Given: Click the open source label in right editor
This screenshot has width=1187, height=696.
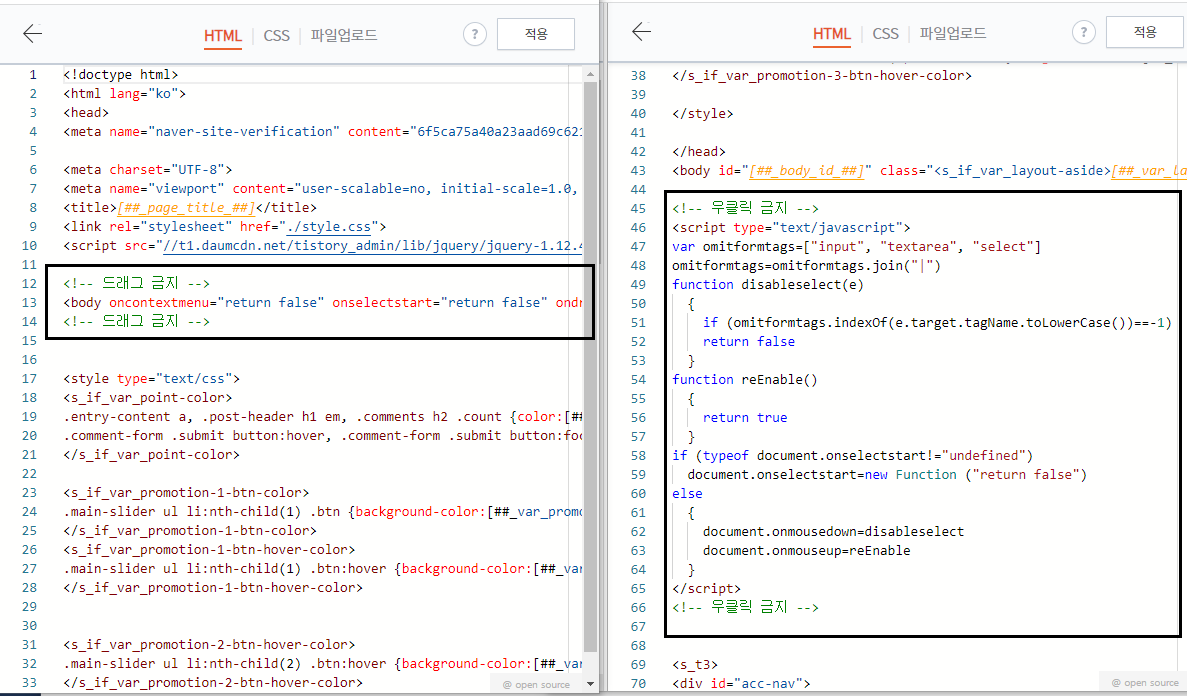Looking at the screenshot, I should pyautogui.click(x=1145, y=683).
